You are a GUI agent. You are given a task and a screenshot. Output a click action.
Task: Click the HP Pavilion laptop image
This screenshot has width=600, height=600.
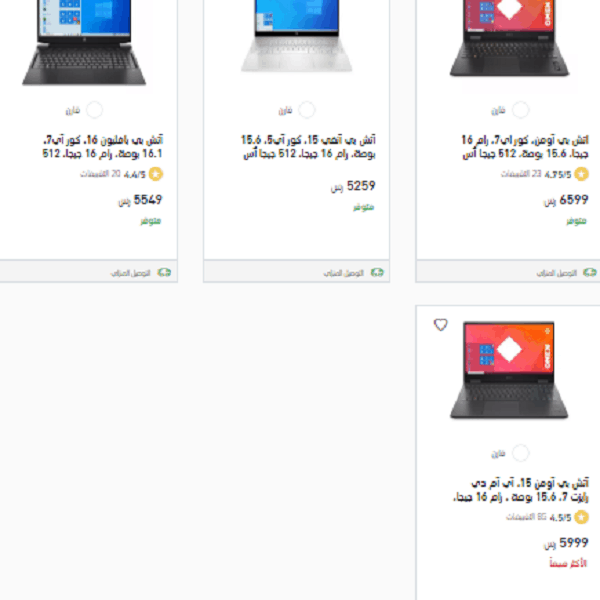[84, 42]
